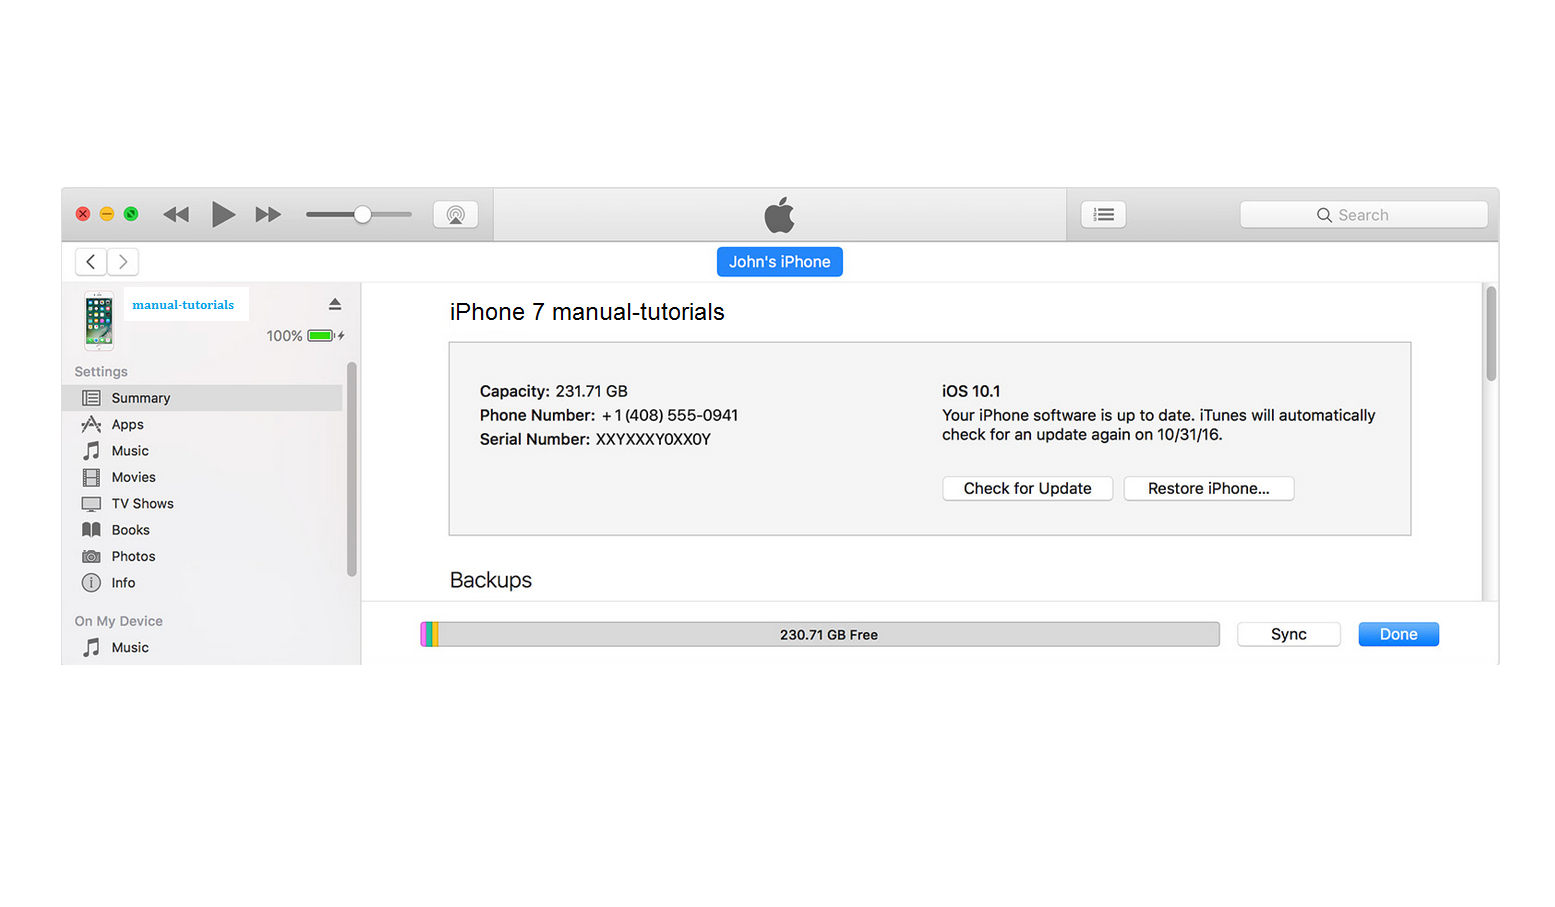Open the Up Next list button
Viewport: 1555px width, 907px height.
1104,214
